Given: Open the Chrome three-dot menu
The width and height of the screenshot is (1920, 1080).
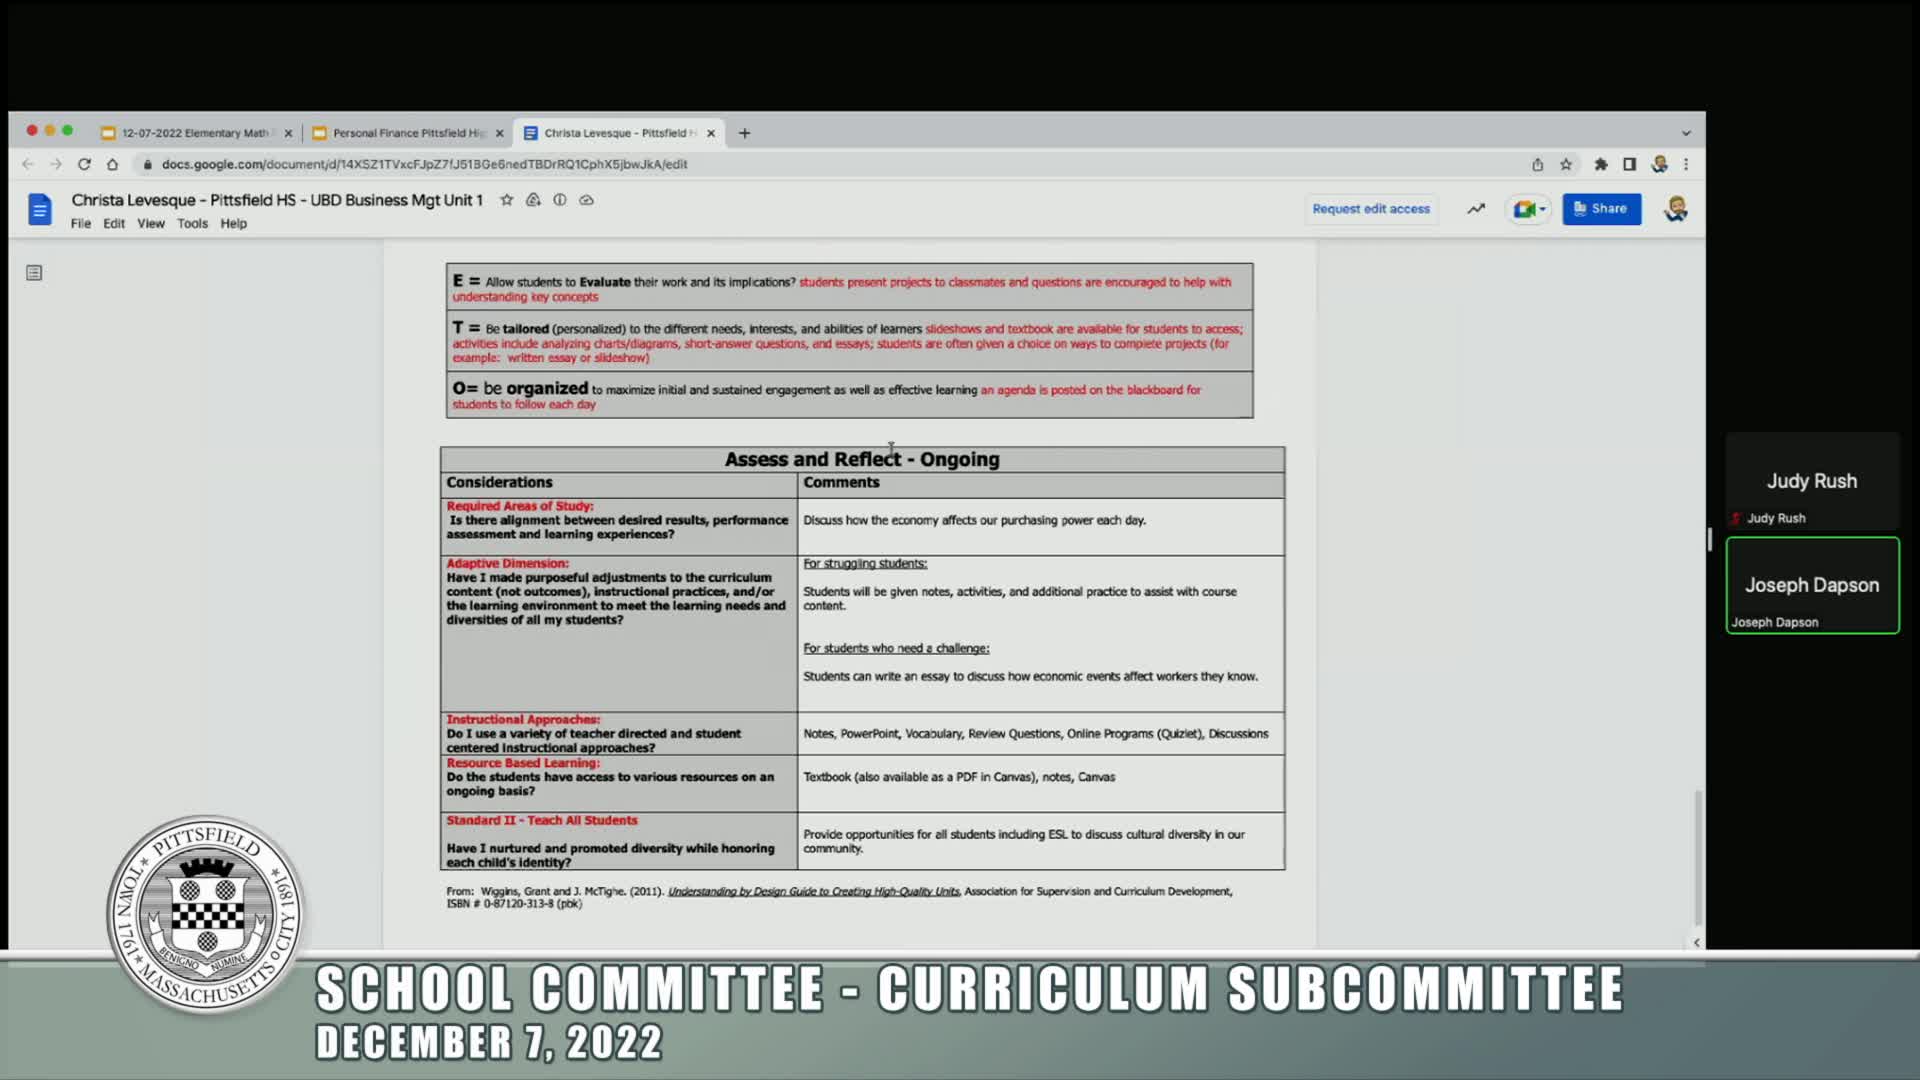Looking at the screenshot, I should point(1686,164).
